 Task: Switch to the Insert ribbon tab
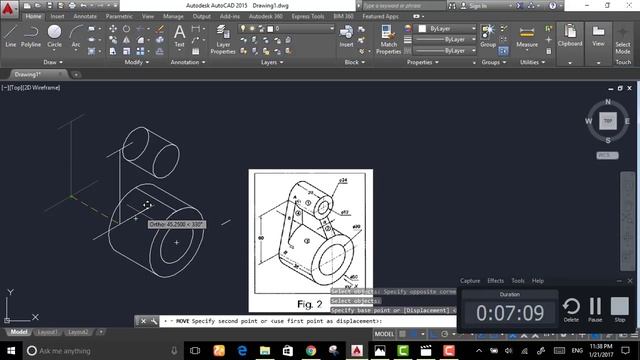coord(57,16)
